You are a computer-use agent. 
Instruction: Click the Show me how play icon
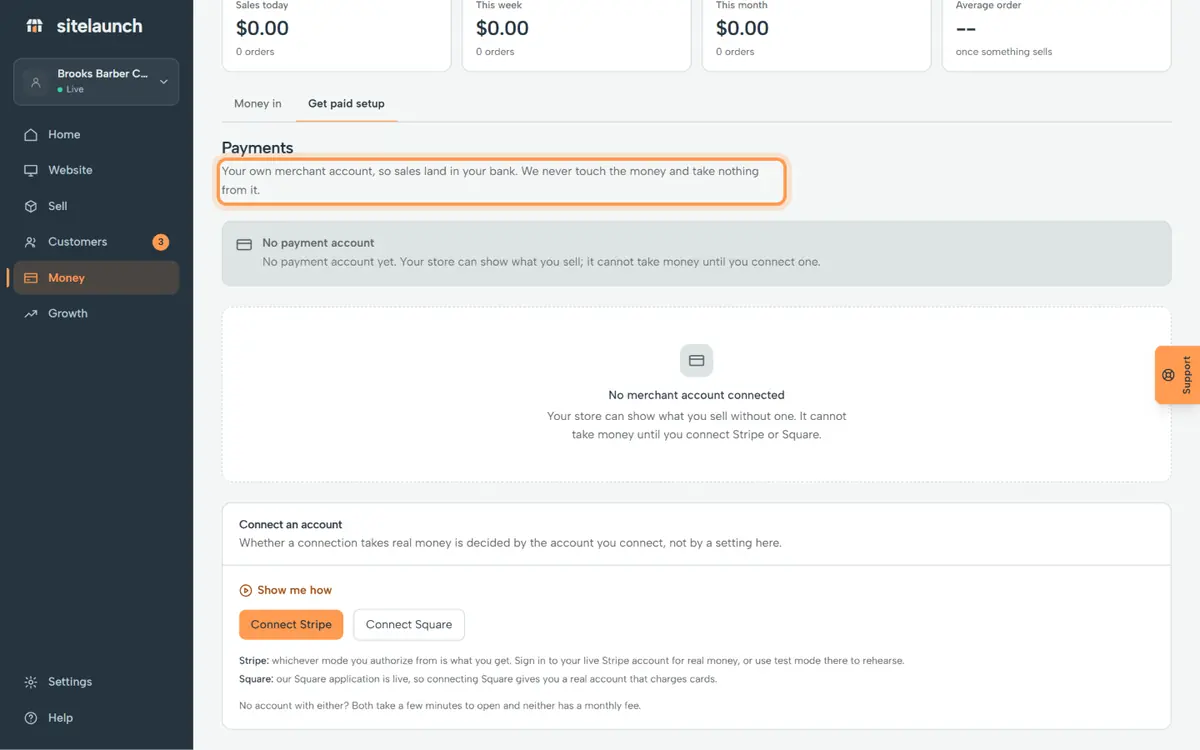point(246,590)
